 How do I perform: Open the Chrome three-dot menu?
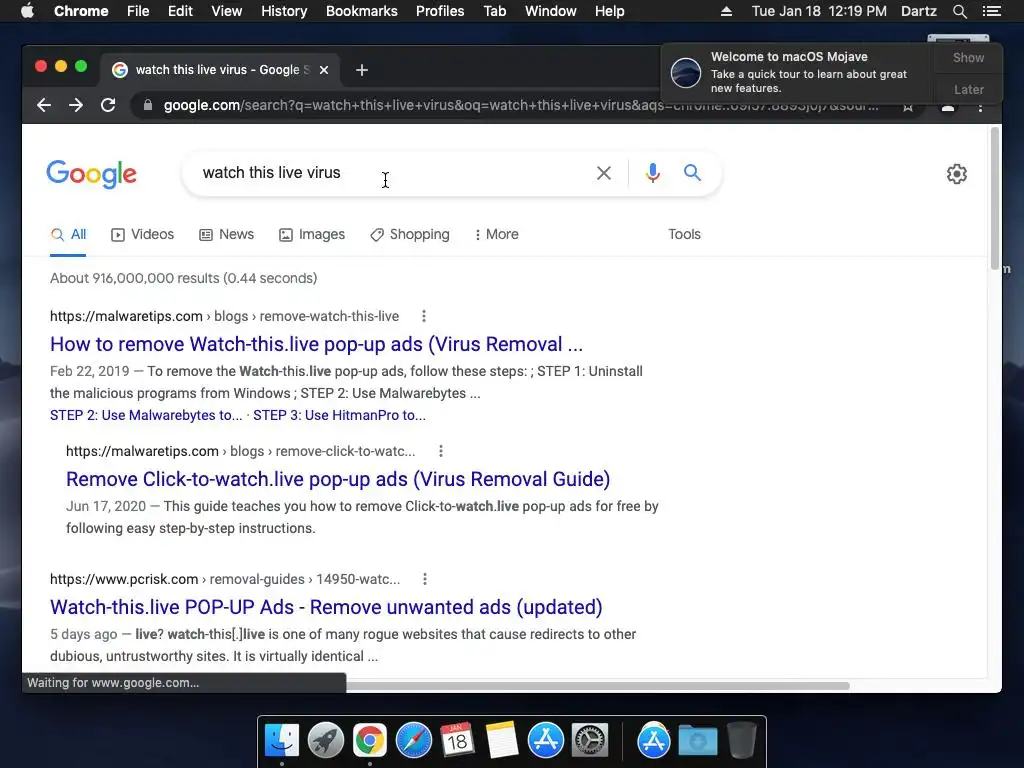pyautogui.click(x=980, y=107)
